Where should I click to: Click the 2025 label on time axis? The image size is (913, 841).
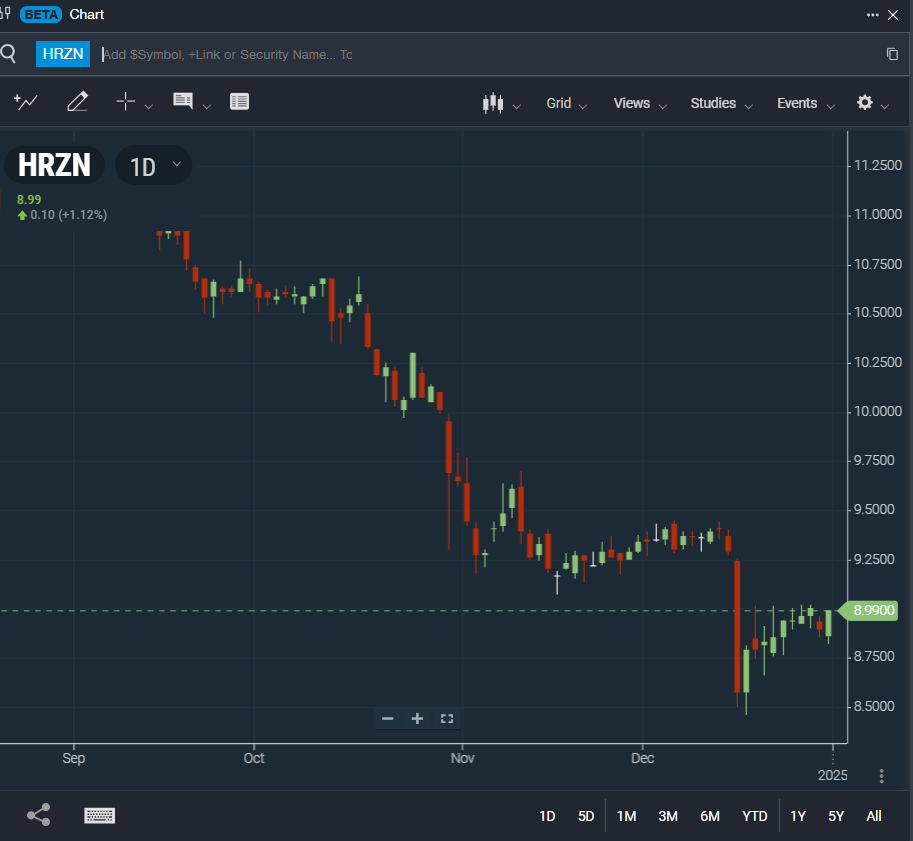[x=833, y=775]
